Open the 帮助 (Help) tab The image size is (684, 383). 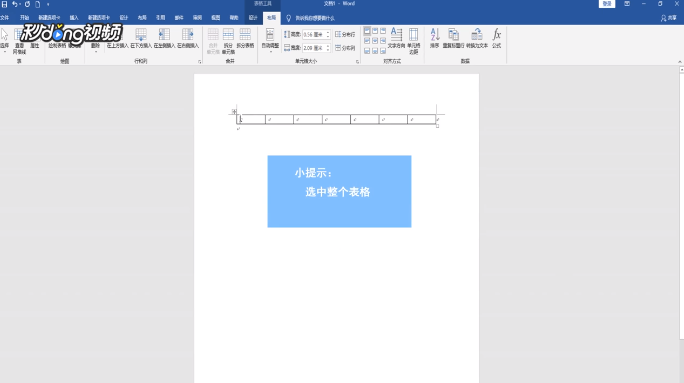point(234,18)
